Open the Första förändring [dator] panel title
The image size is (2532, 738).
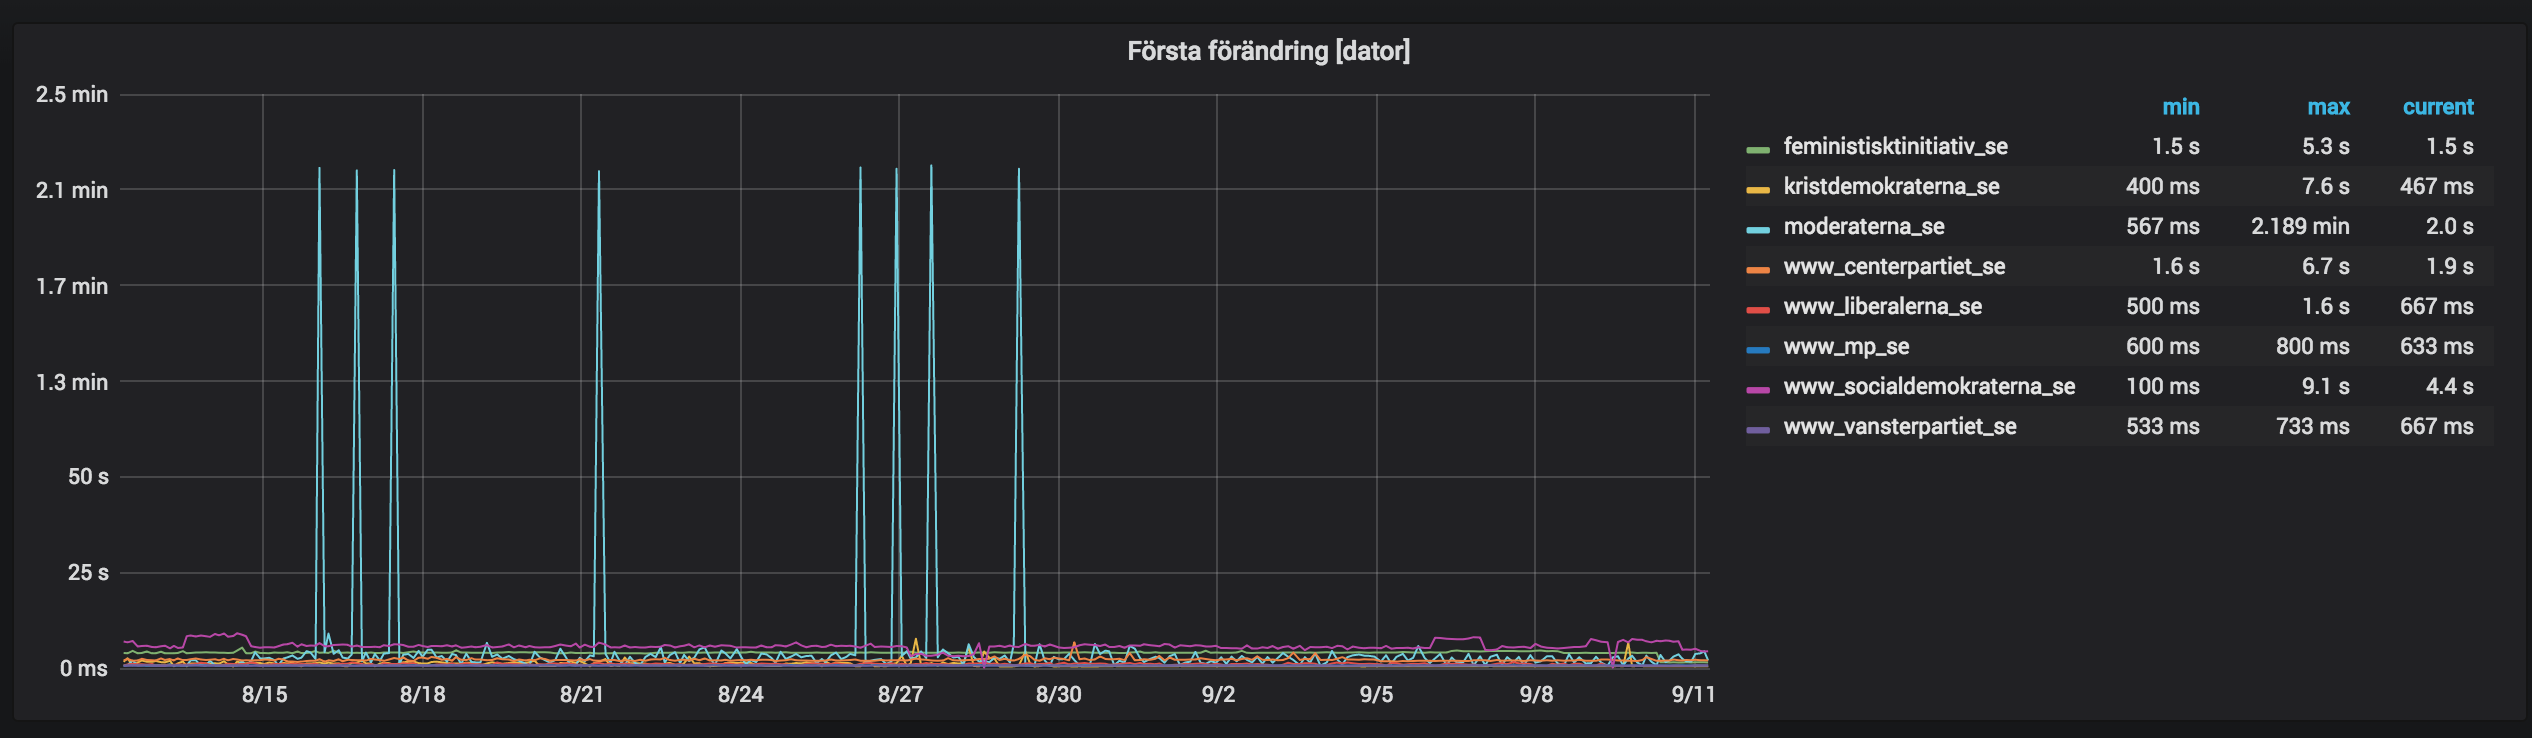pyautogui.click(x=1268, y=51)
